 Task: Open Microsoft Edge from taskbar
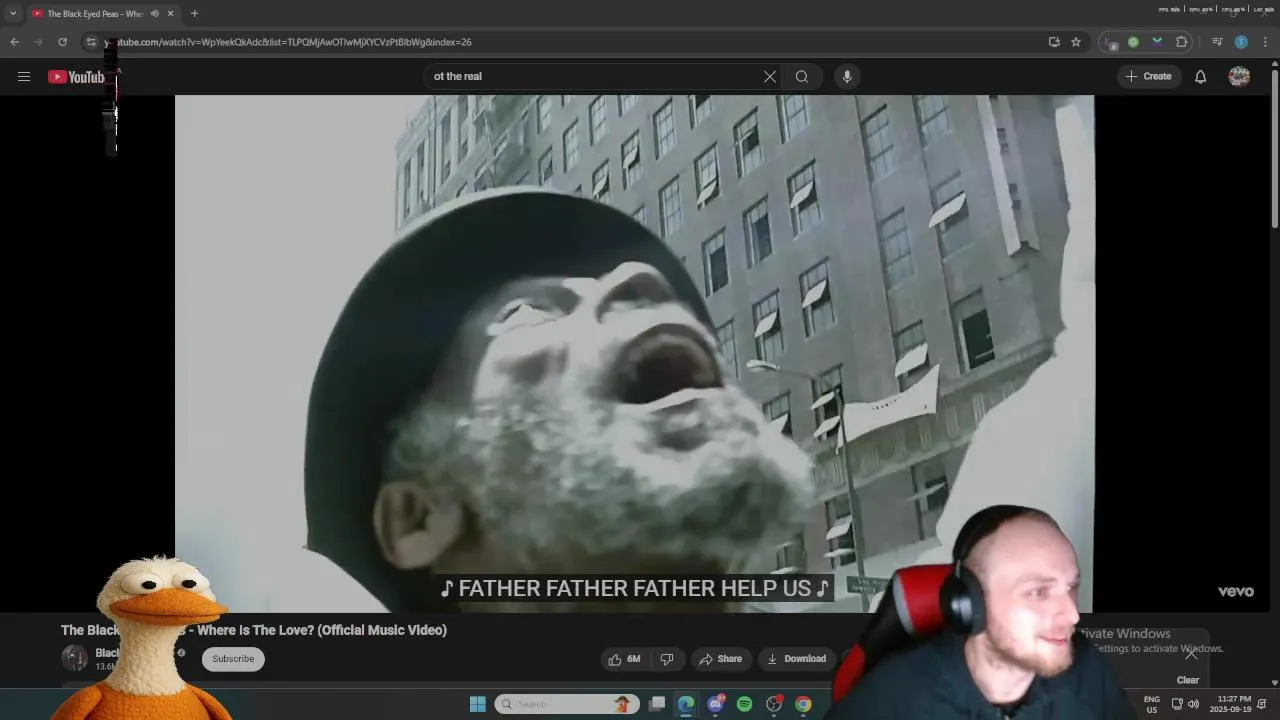tap(686, 704)
